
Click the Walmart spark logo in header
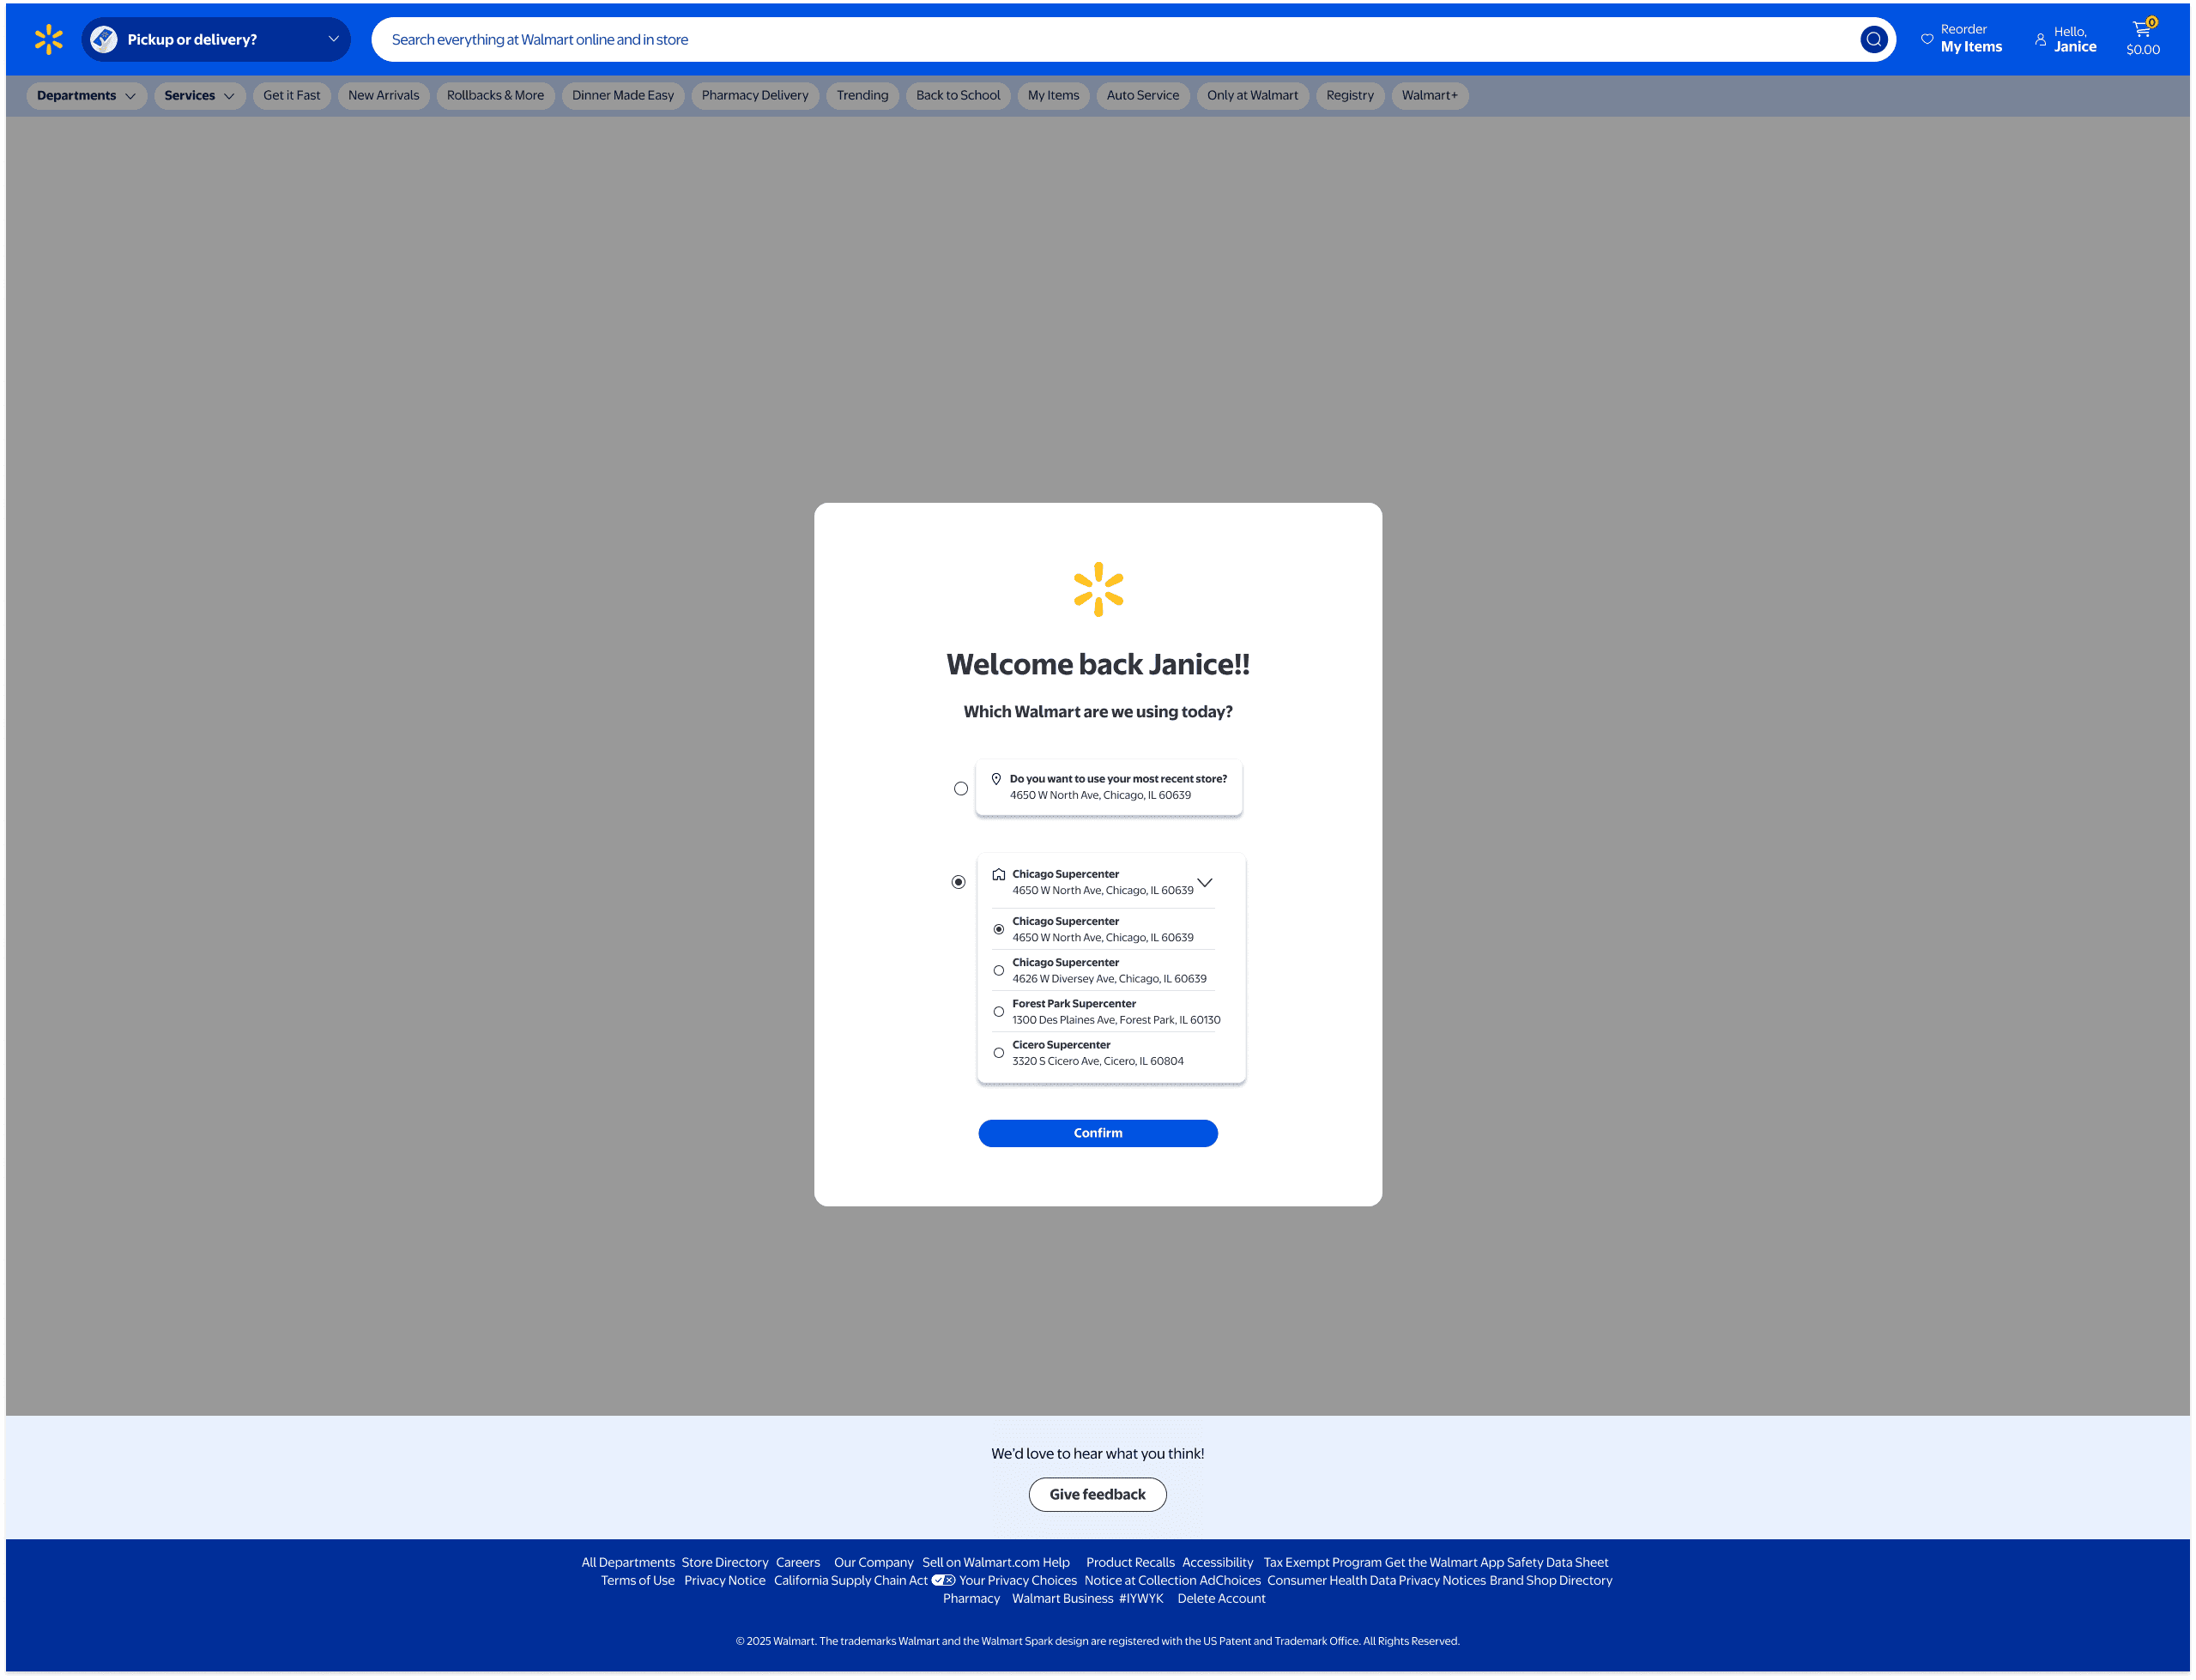point(48,40)
